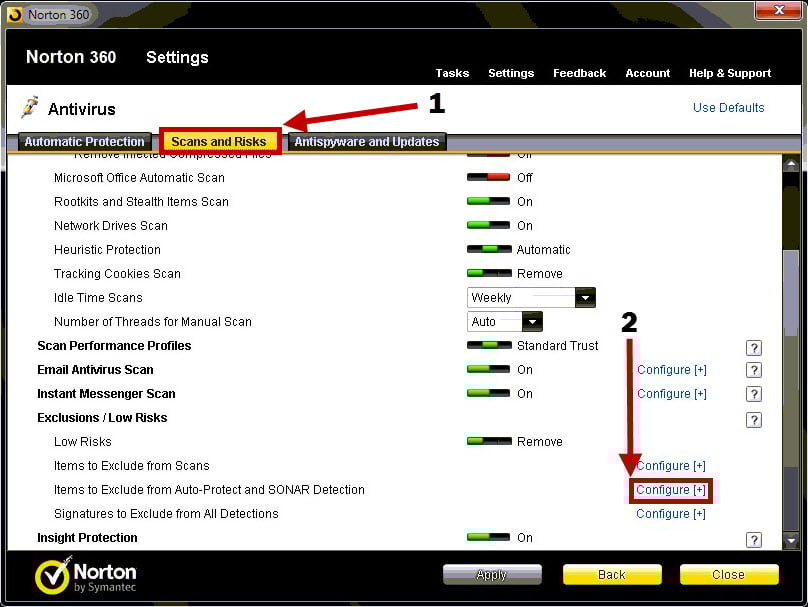
Task: Open the Account menu
Action: coord(648,73)
